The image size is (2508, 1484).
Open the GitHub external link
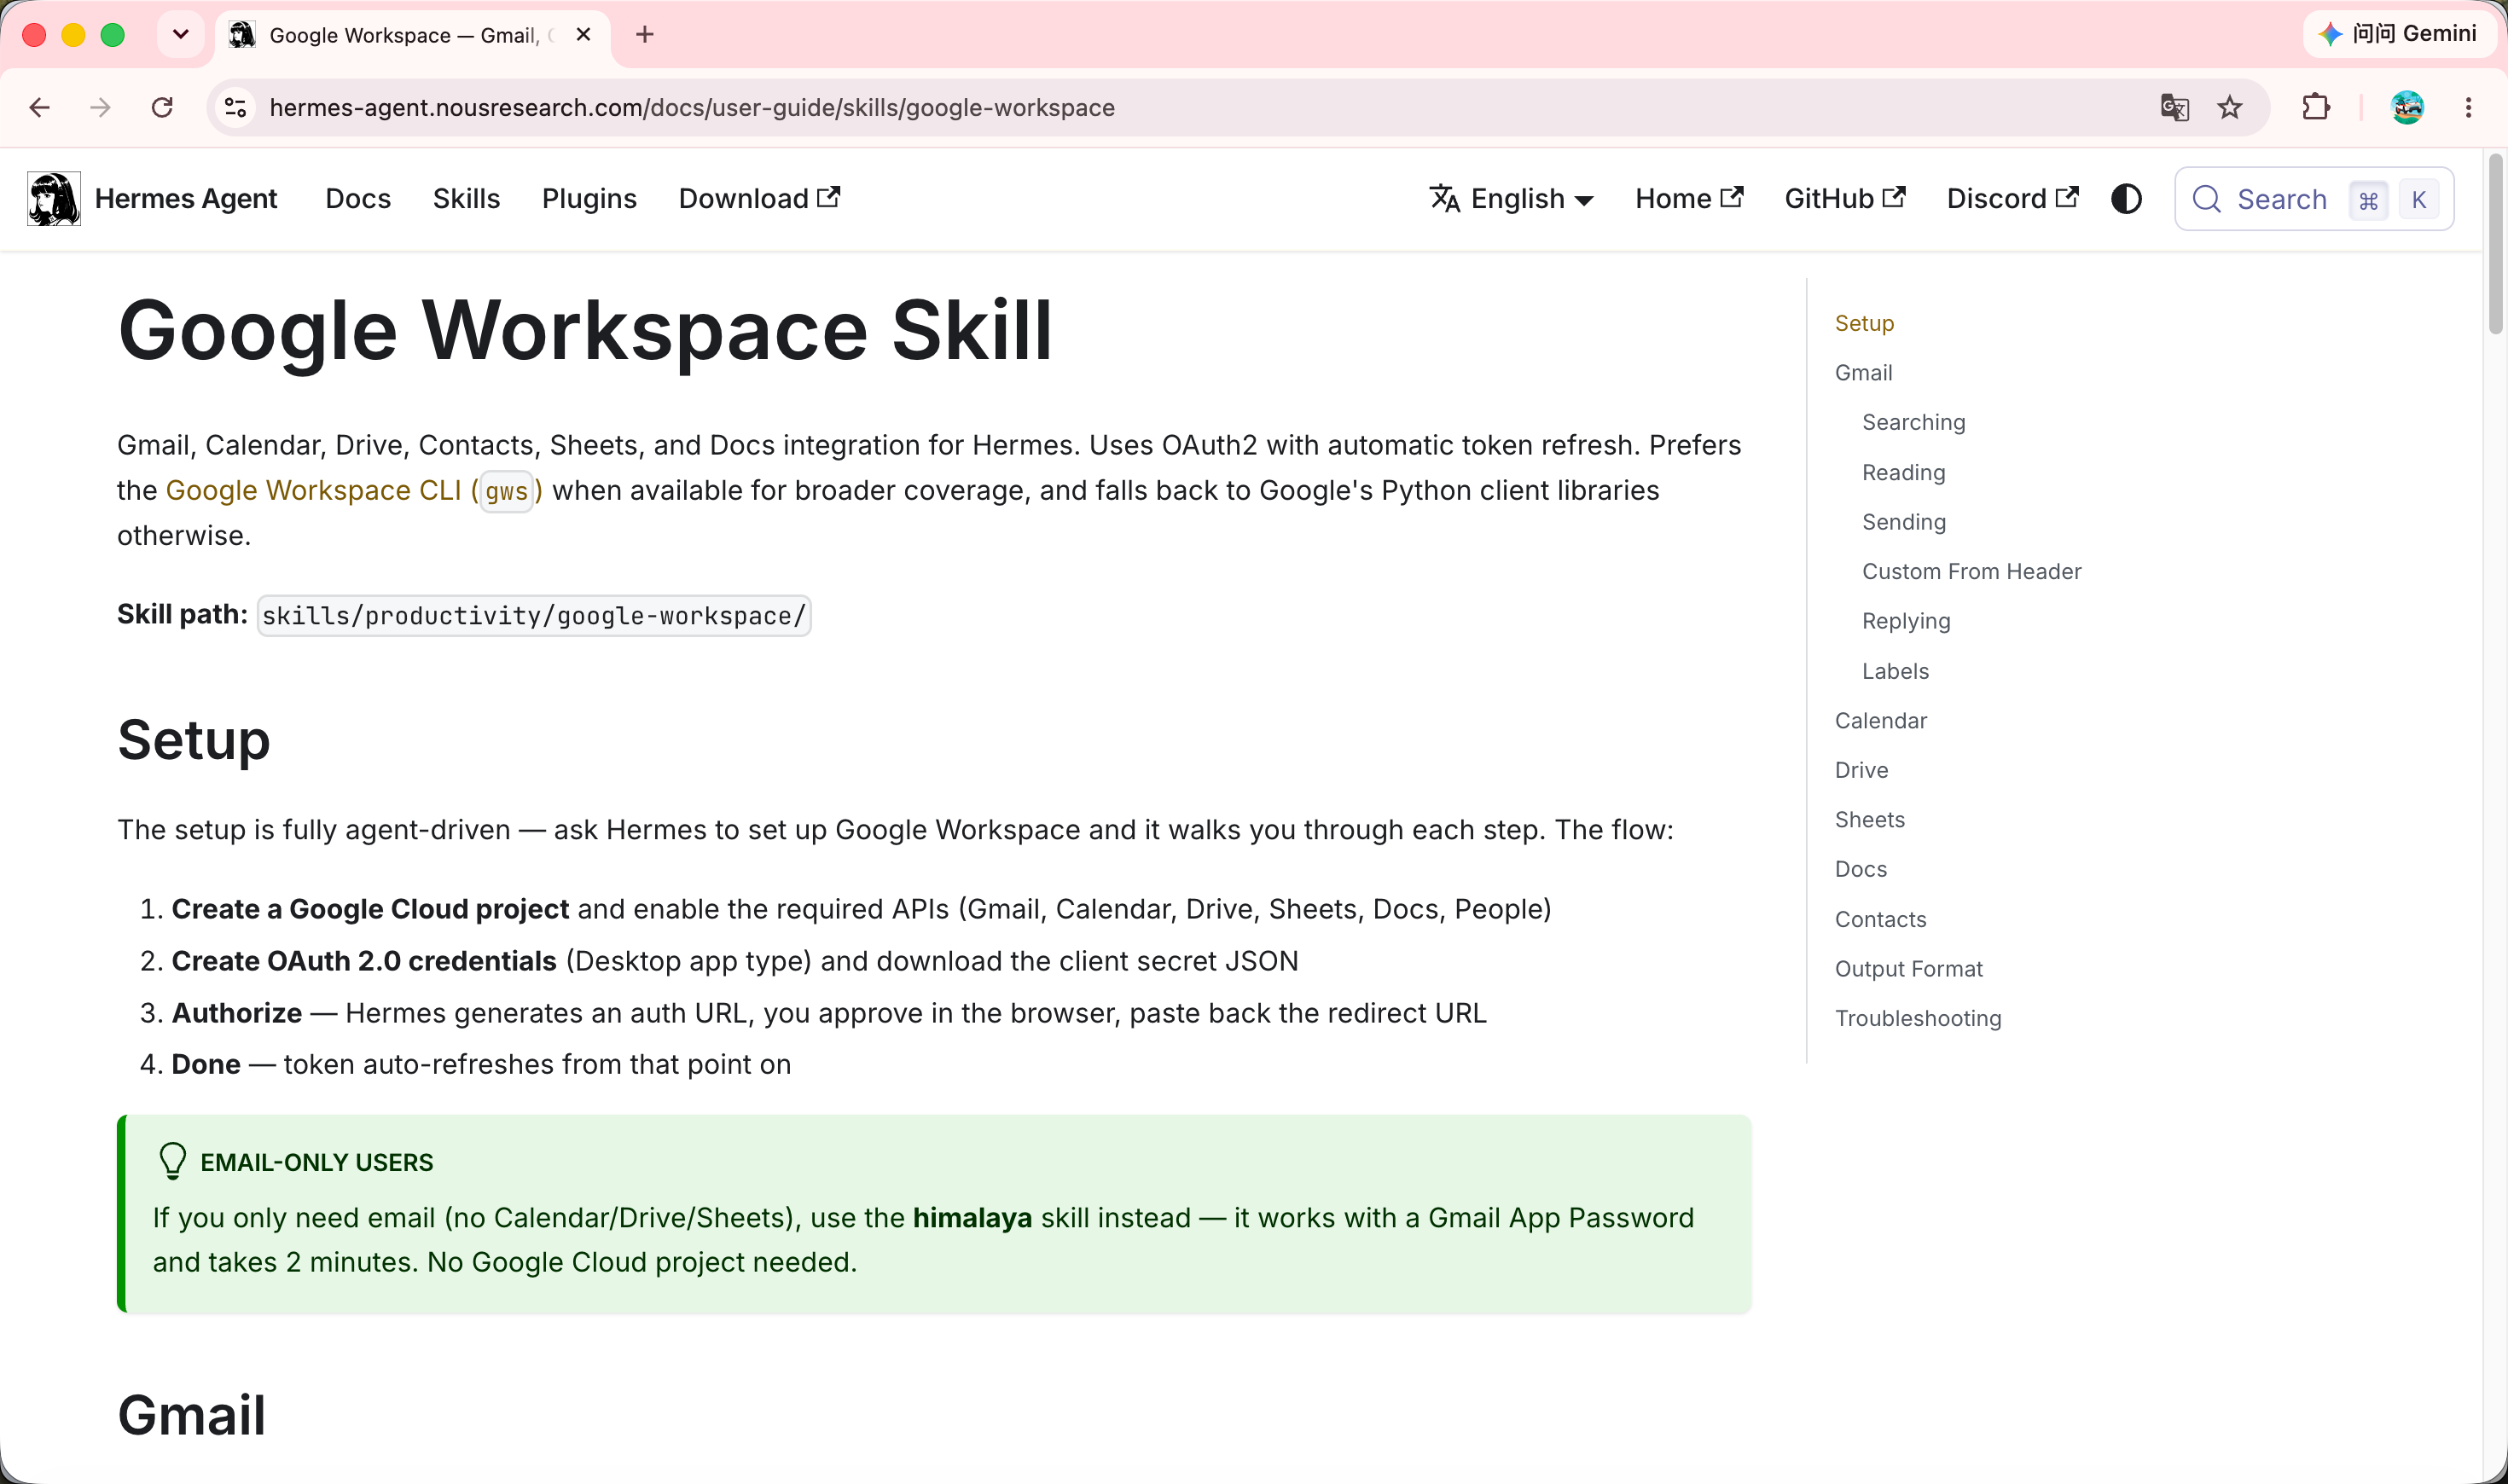[1845, 198]
